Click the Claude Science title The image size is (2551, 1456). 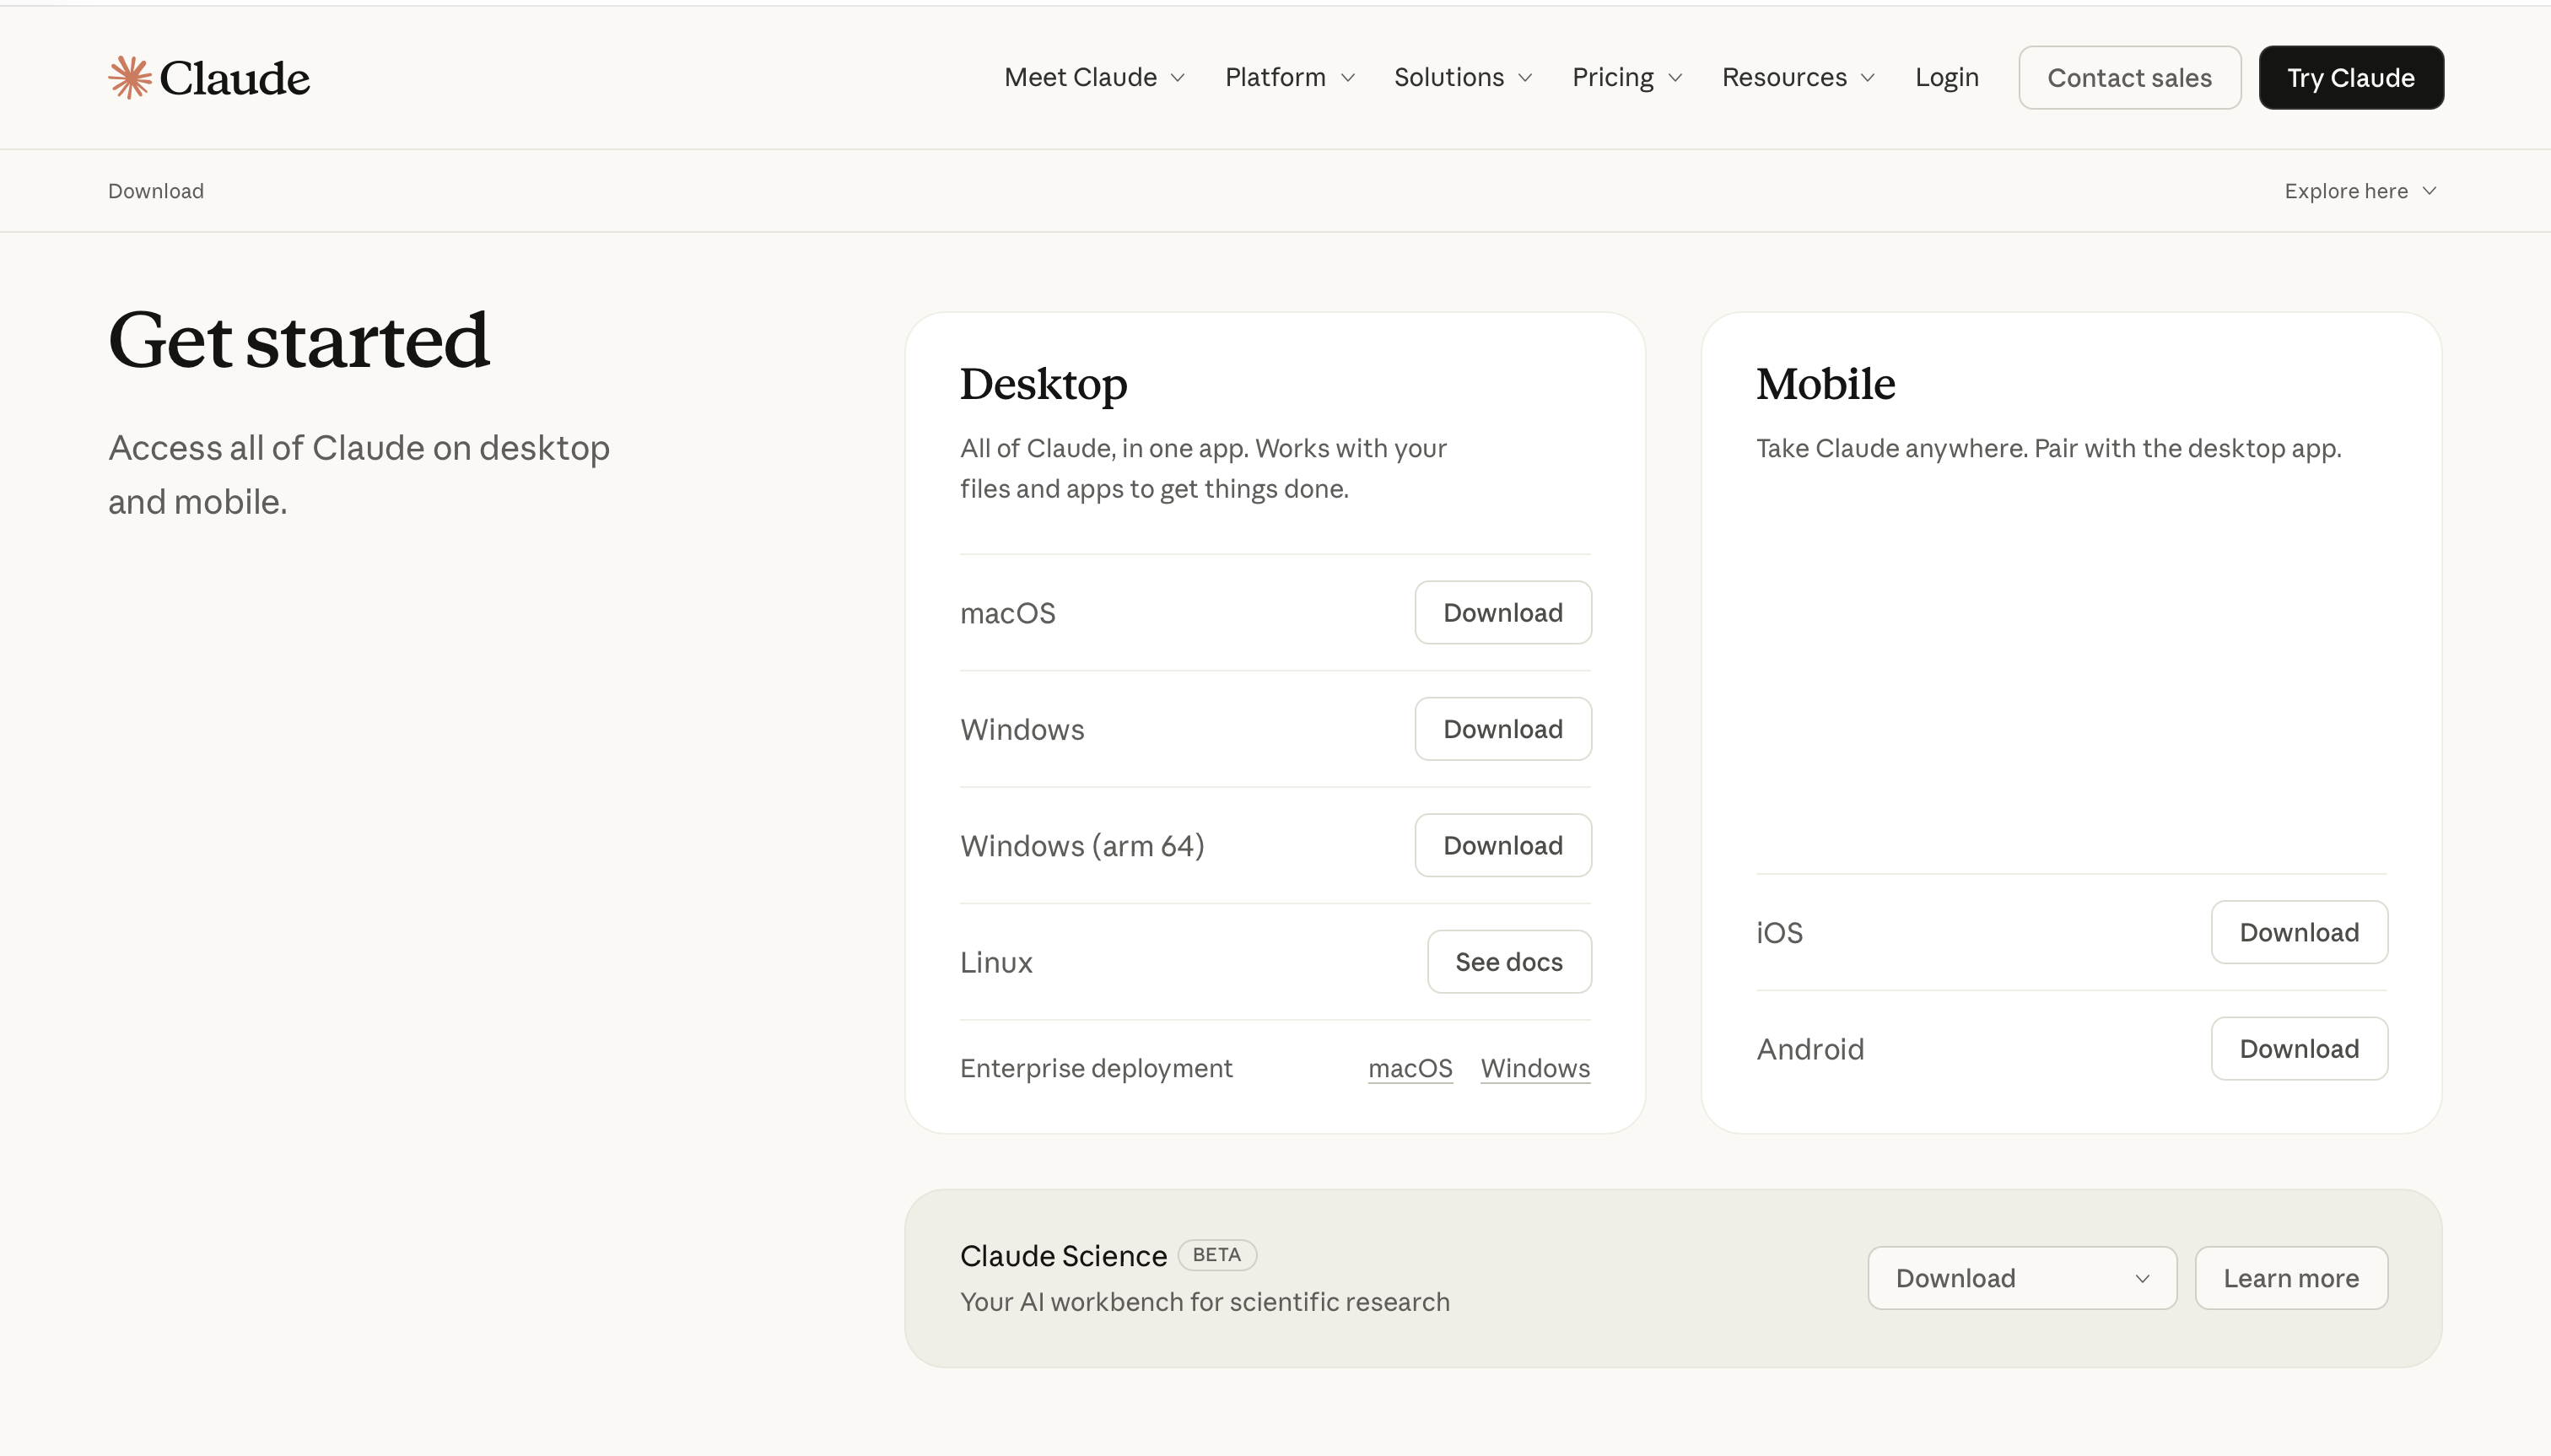pyautogui.click(x=1063, y=1256)
